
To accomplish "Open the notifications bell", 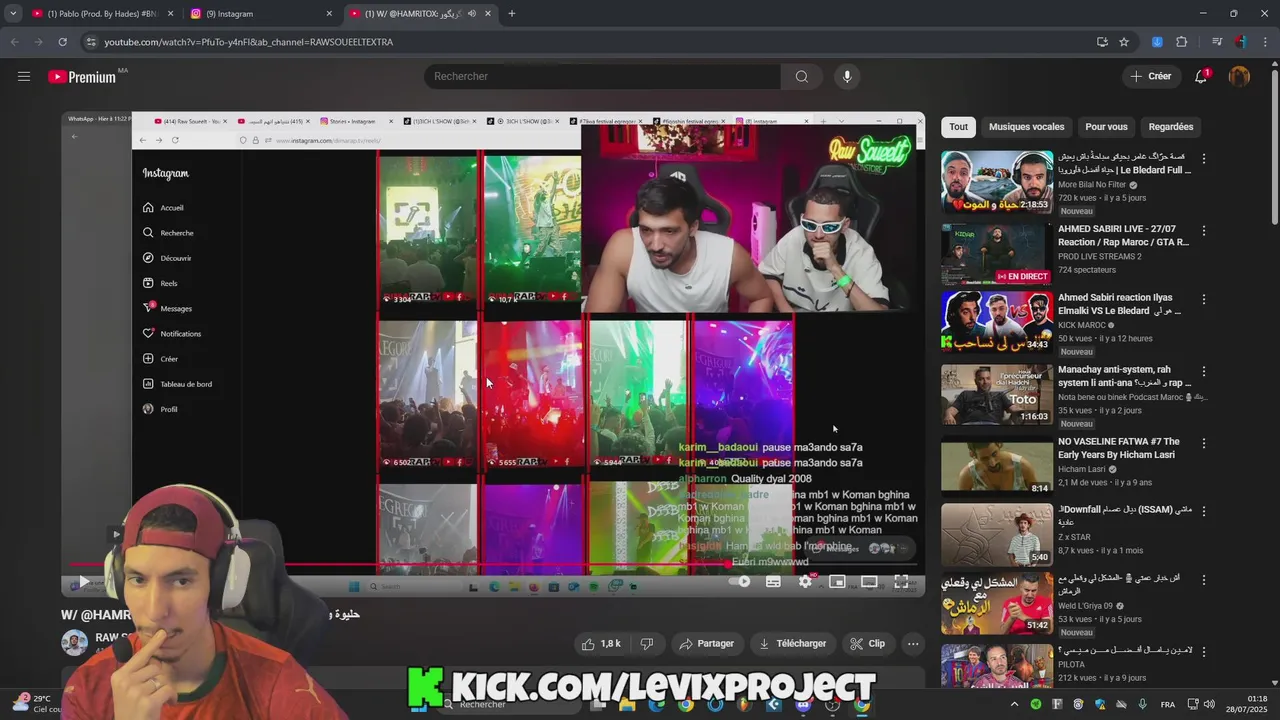I will (1201, 76).
